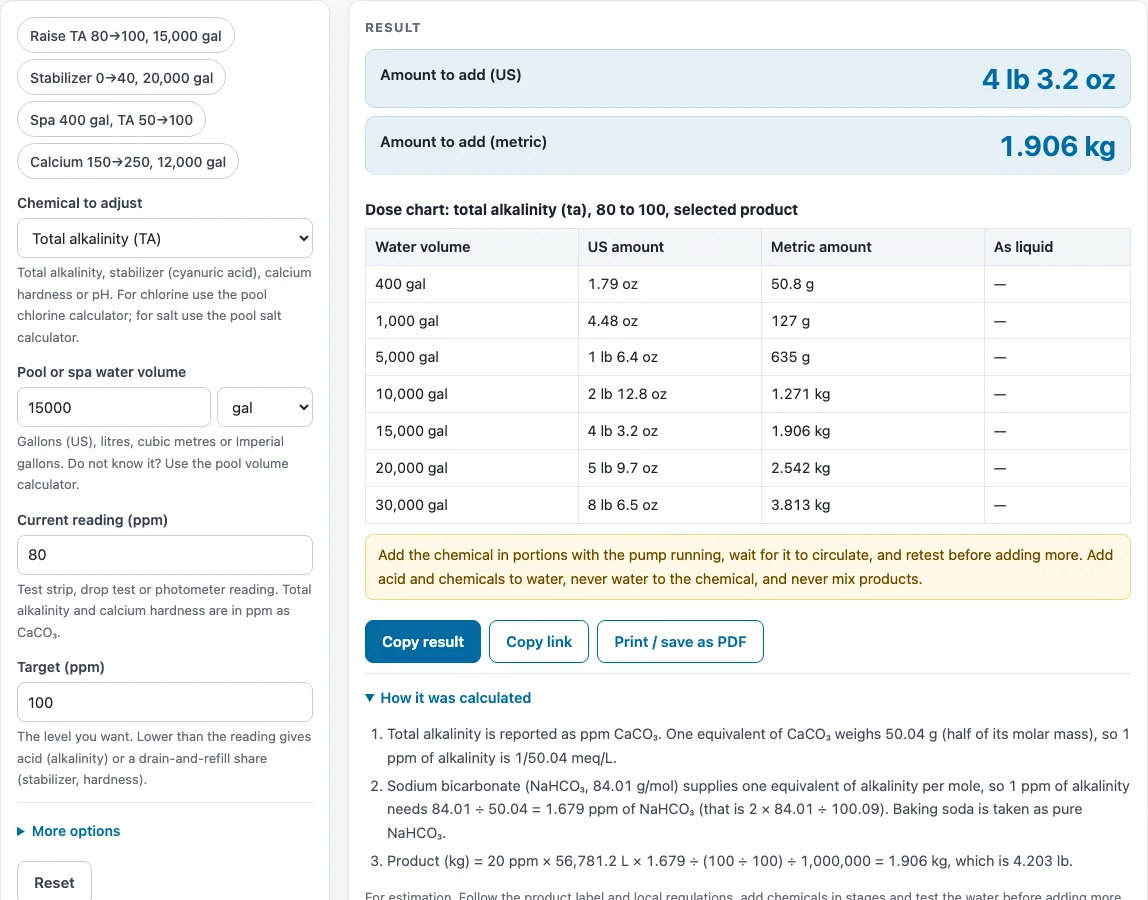Focus the water volume field showing 15000
Image resolution: width=1148 pixels, height=900 pixels.
pyautogui.click(x=114, y=407)
